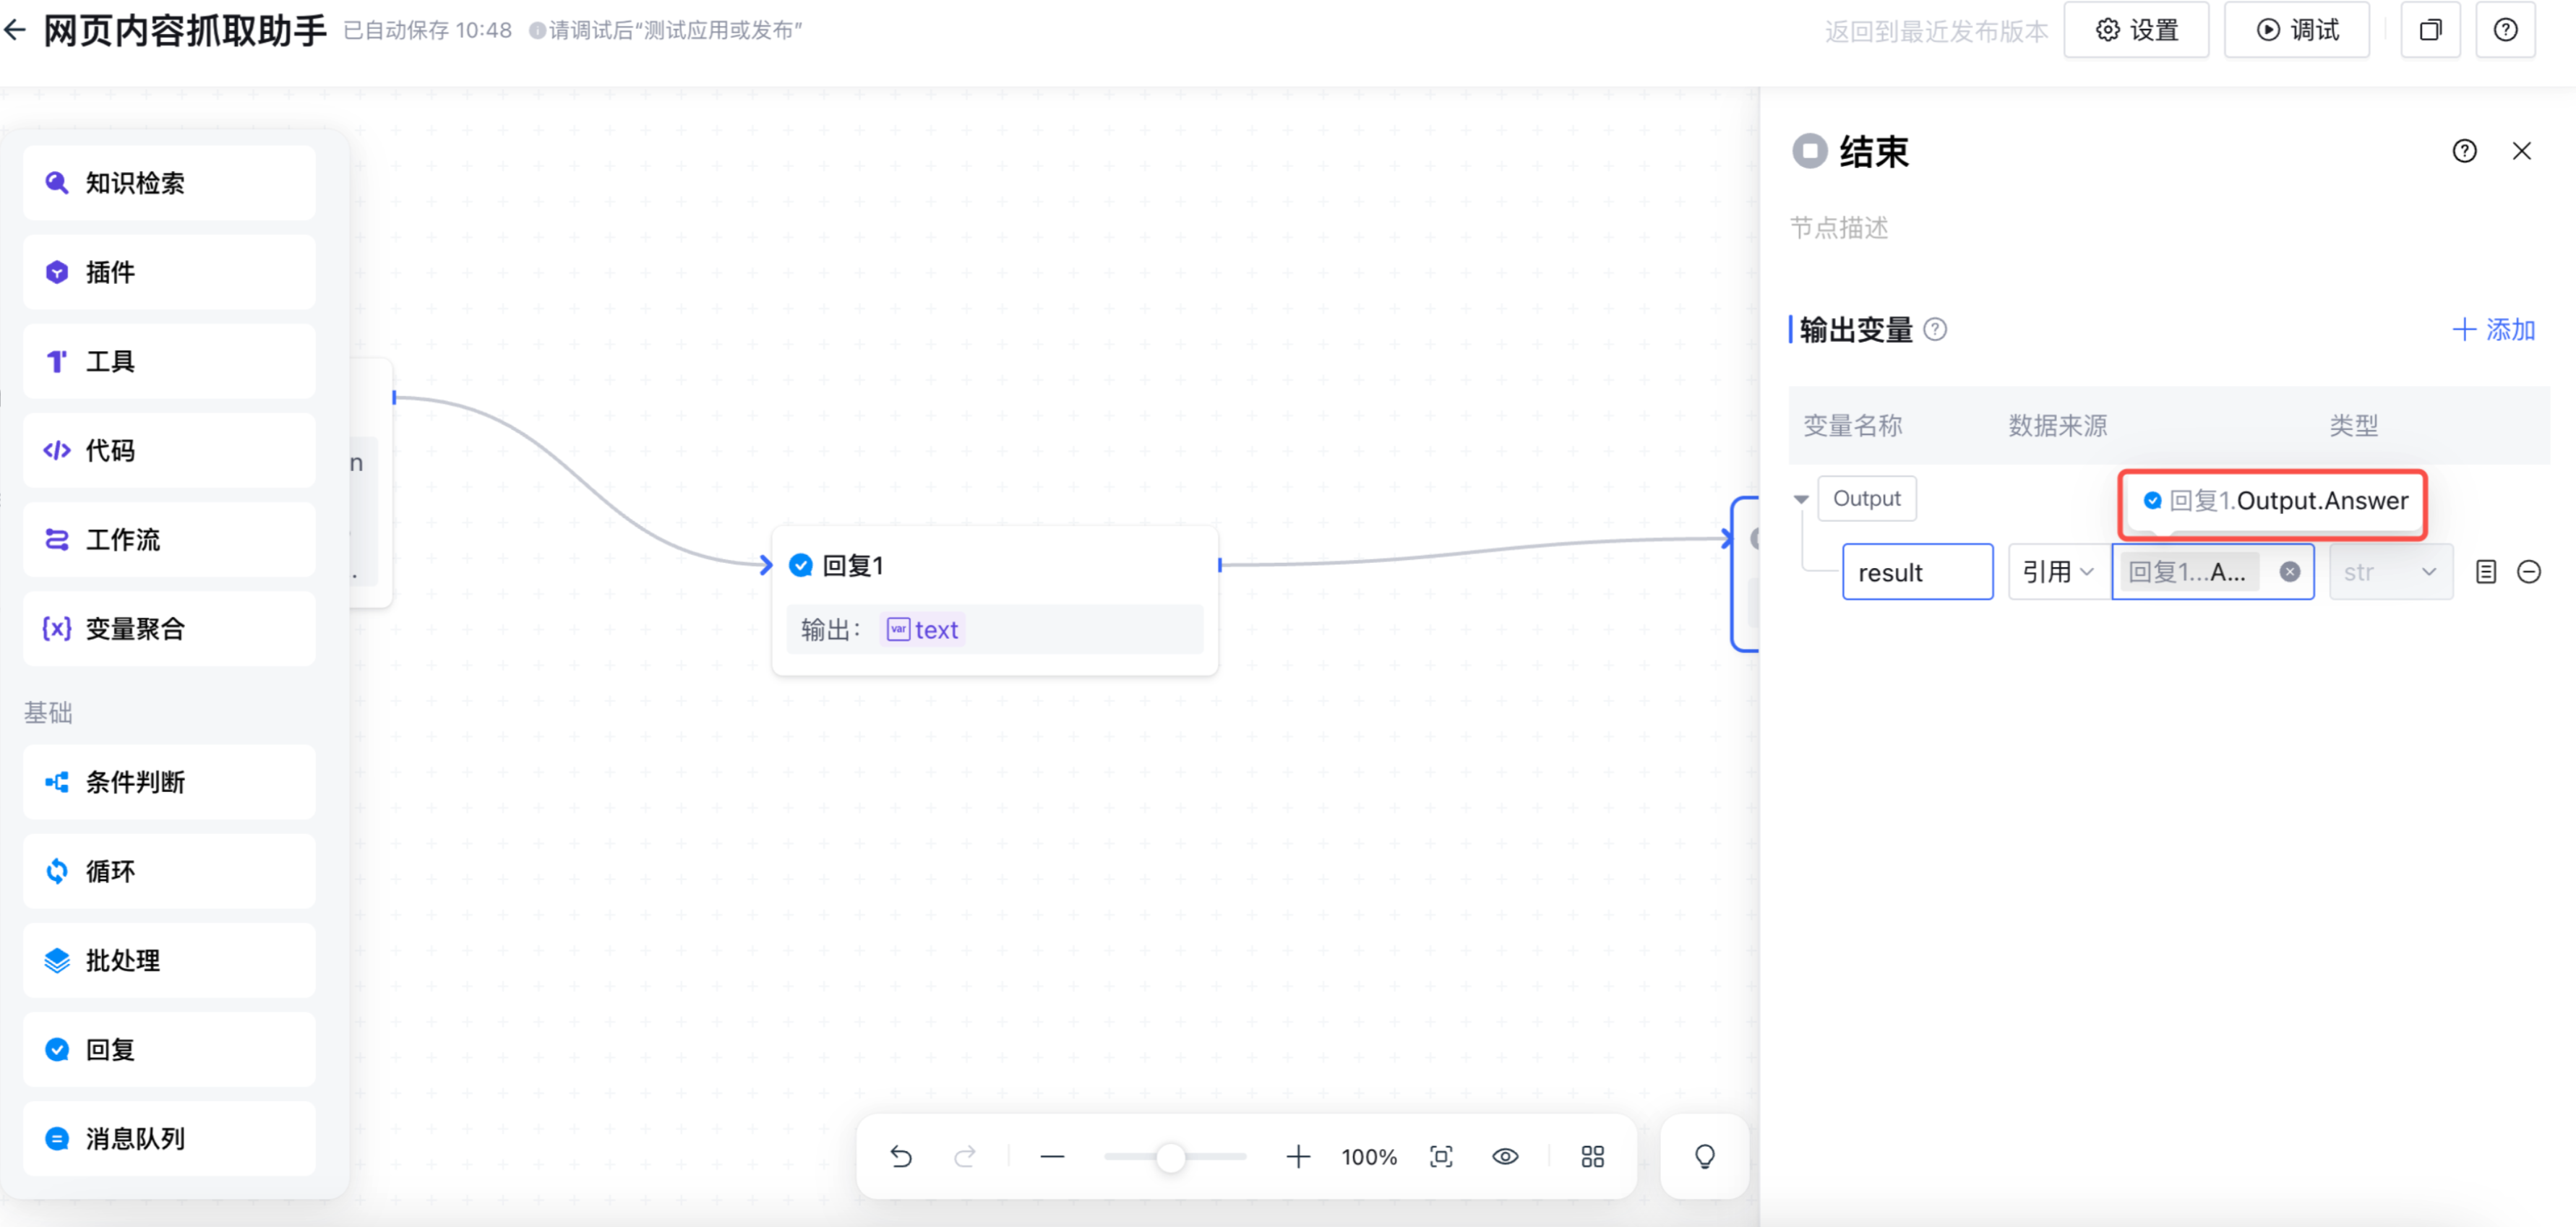Click the remove variable minus icon

click(2528, 572)
